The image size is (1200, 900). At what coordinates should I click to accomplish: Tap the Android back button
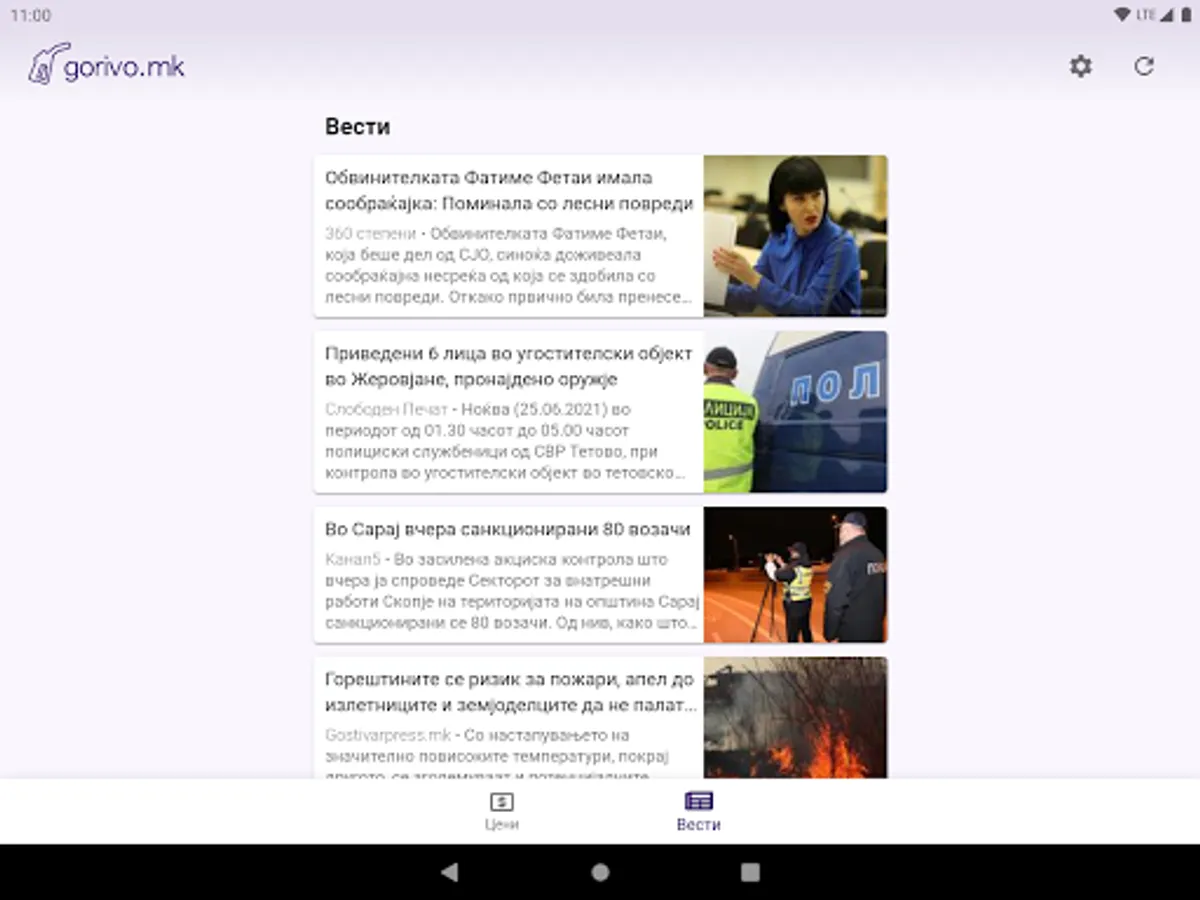tap(450, 872)
